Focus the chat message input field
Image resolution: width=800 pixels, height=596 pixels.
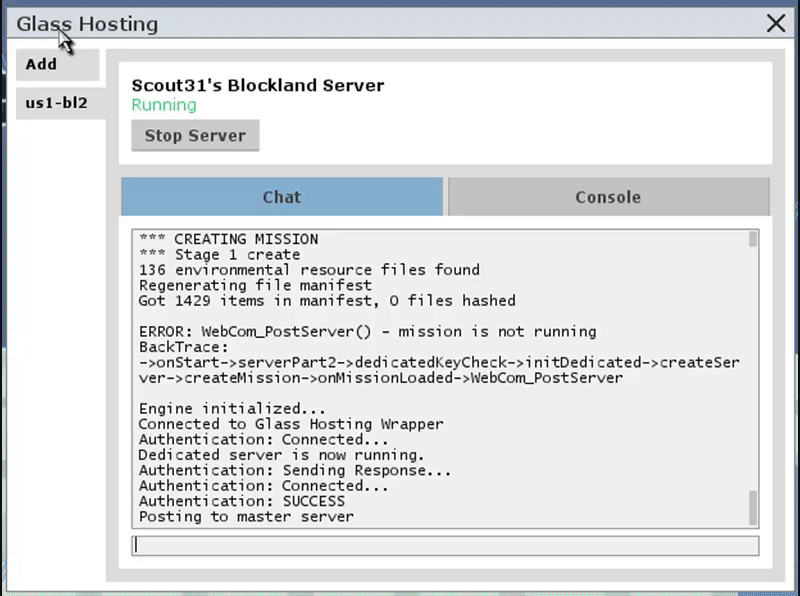click(445, 545)
